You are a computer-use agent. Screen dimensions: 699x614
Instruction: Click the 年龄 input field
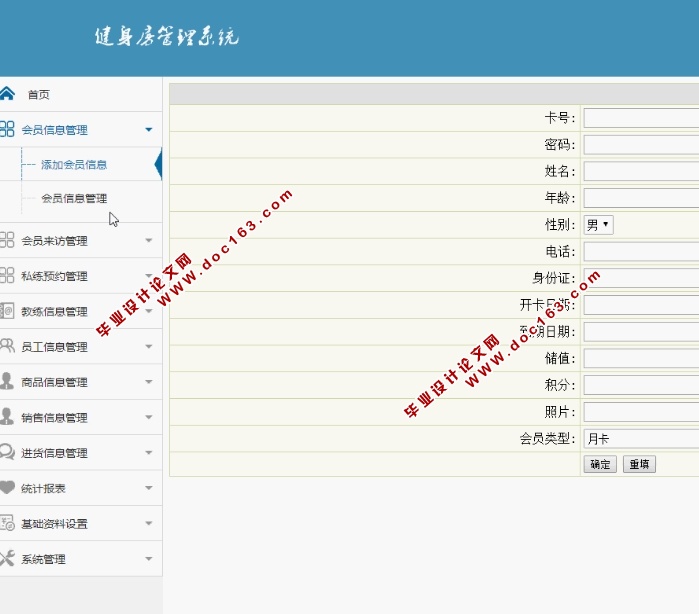[641, 198]
